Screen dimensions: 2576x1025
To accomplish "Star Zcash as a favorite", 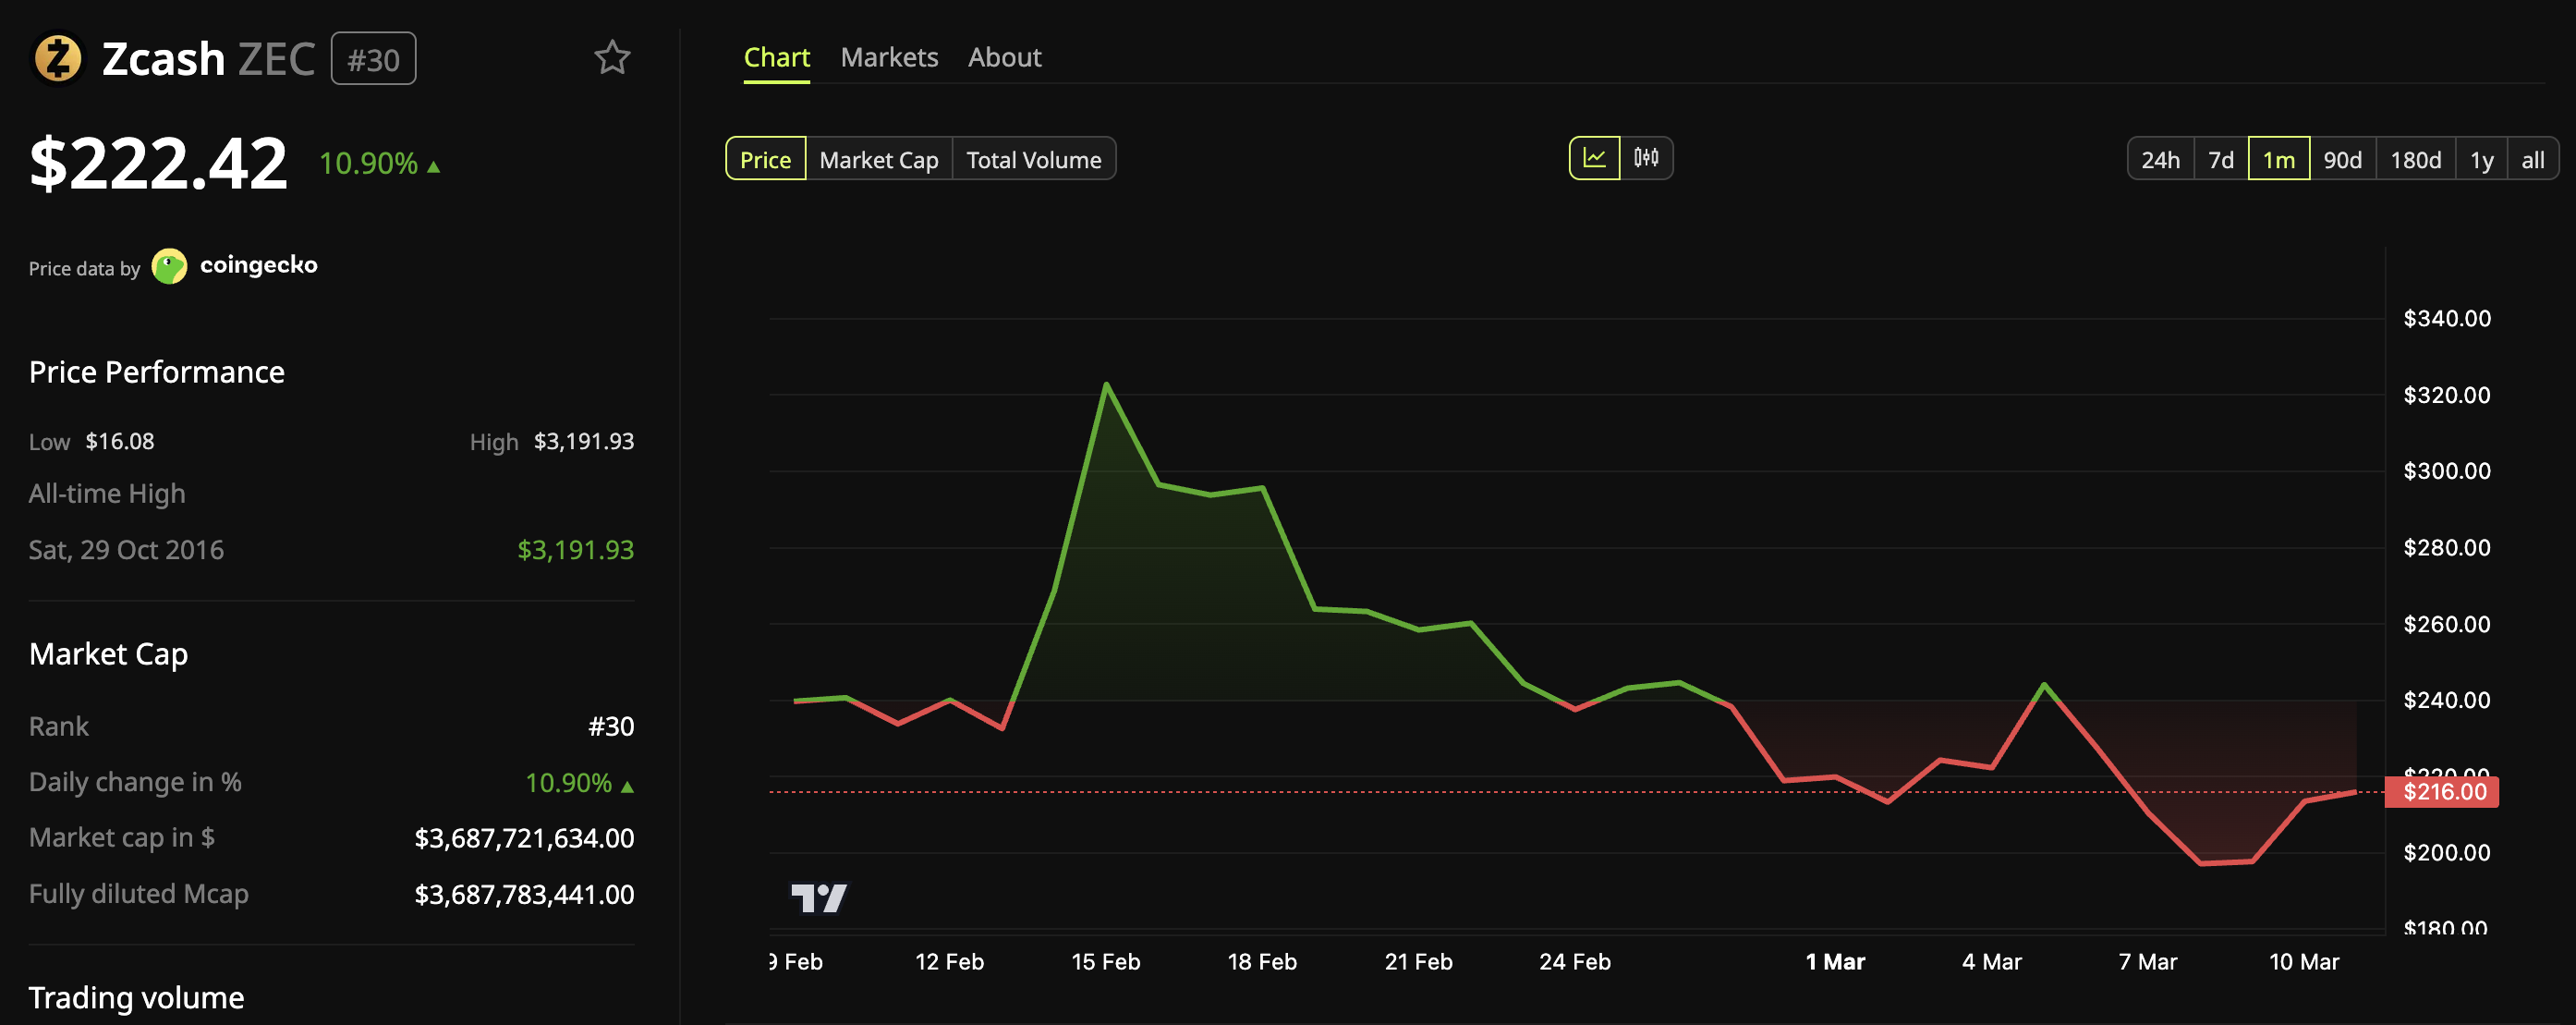I will [x=612, y=58].
